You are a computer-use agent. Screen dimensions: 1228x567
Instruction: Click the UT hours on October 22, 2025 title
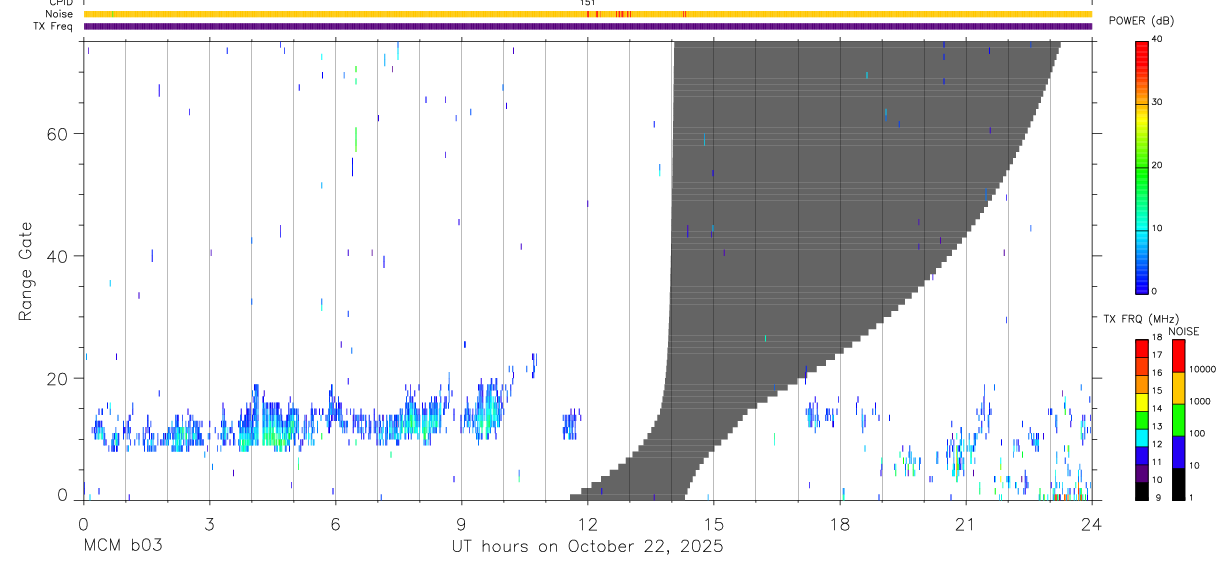(x=586, y=547)
